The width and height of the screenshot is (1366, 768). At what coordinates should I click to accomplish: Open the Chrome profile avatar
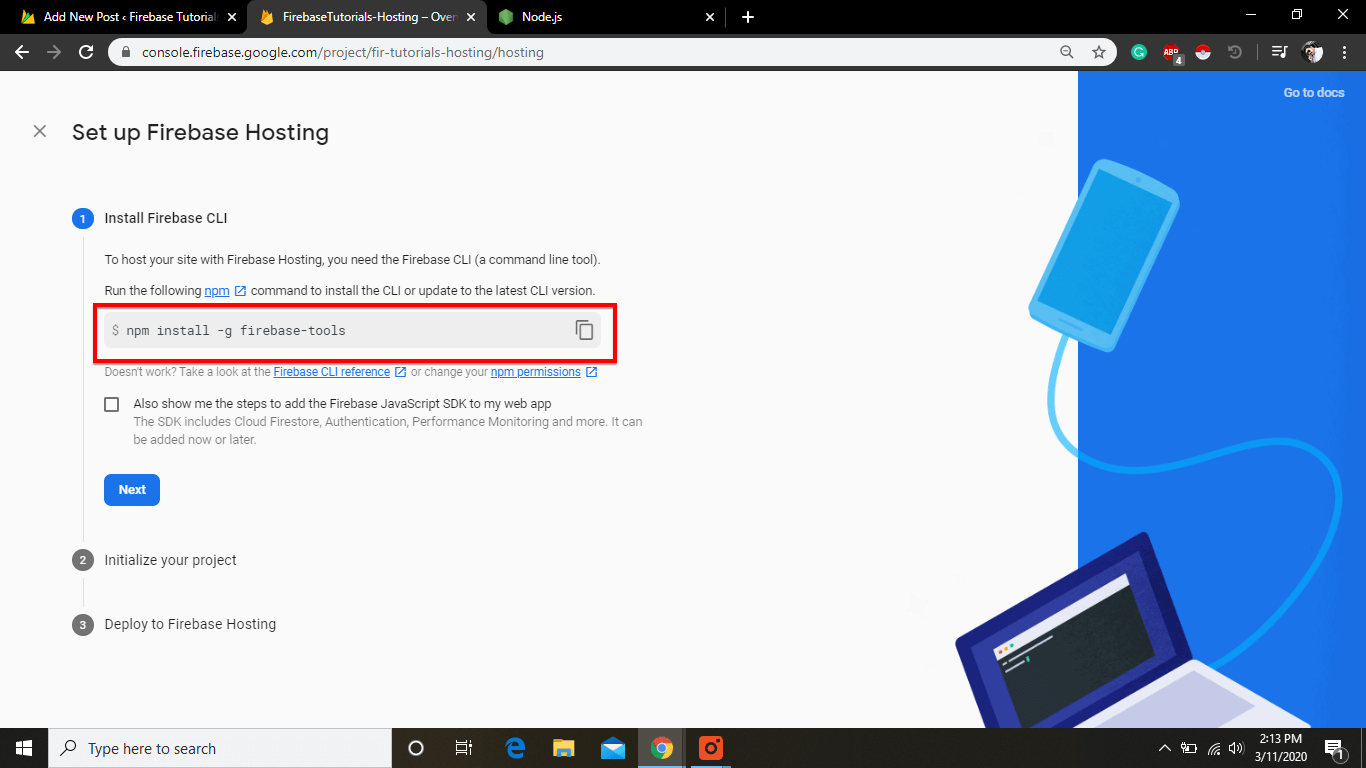(x=1312, y=52)
